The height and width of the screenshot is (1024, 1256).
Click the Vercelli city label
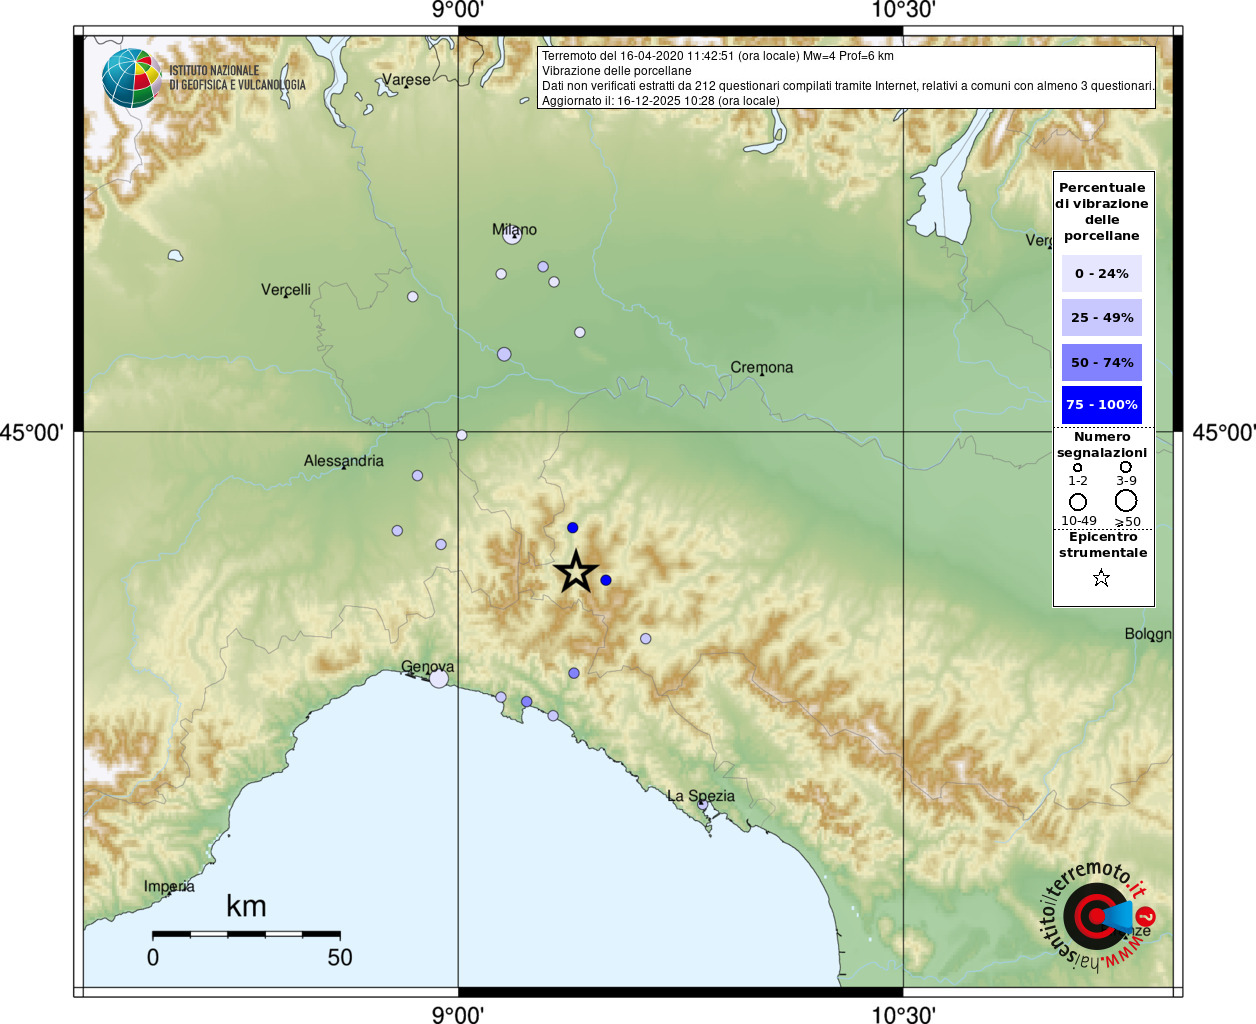tap(286, 290)
